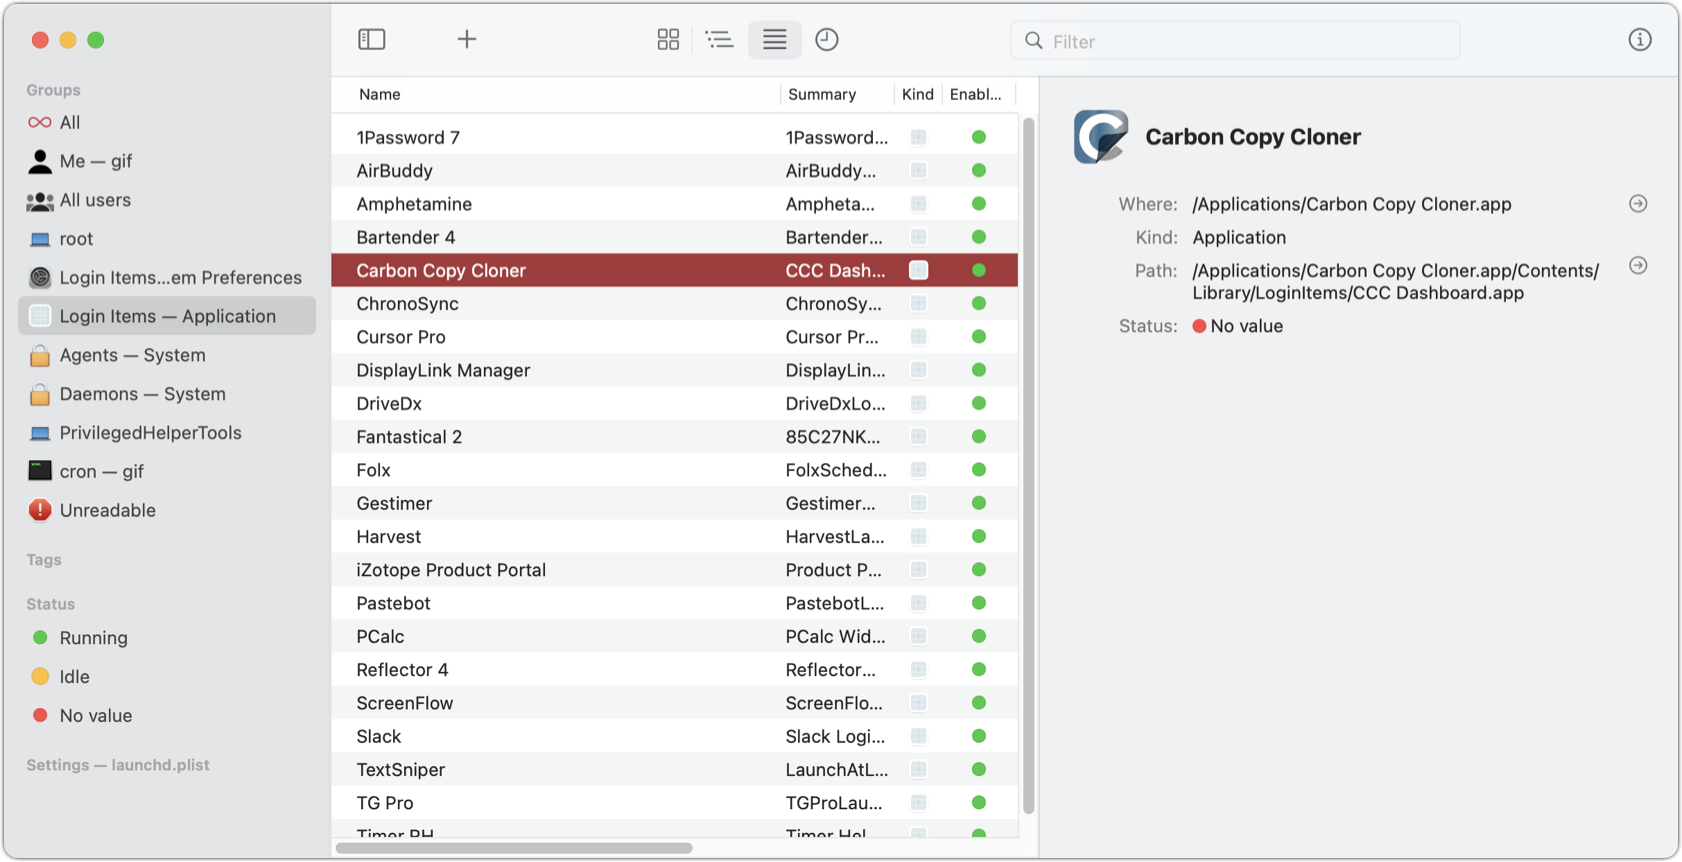Switch to grid view icon
Image resolution: width=1682 pixels, height=862 pixels.
(x=668, y=40)
